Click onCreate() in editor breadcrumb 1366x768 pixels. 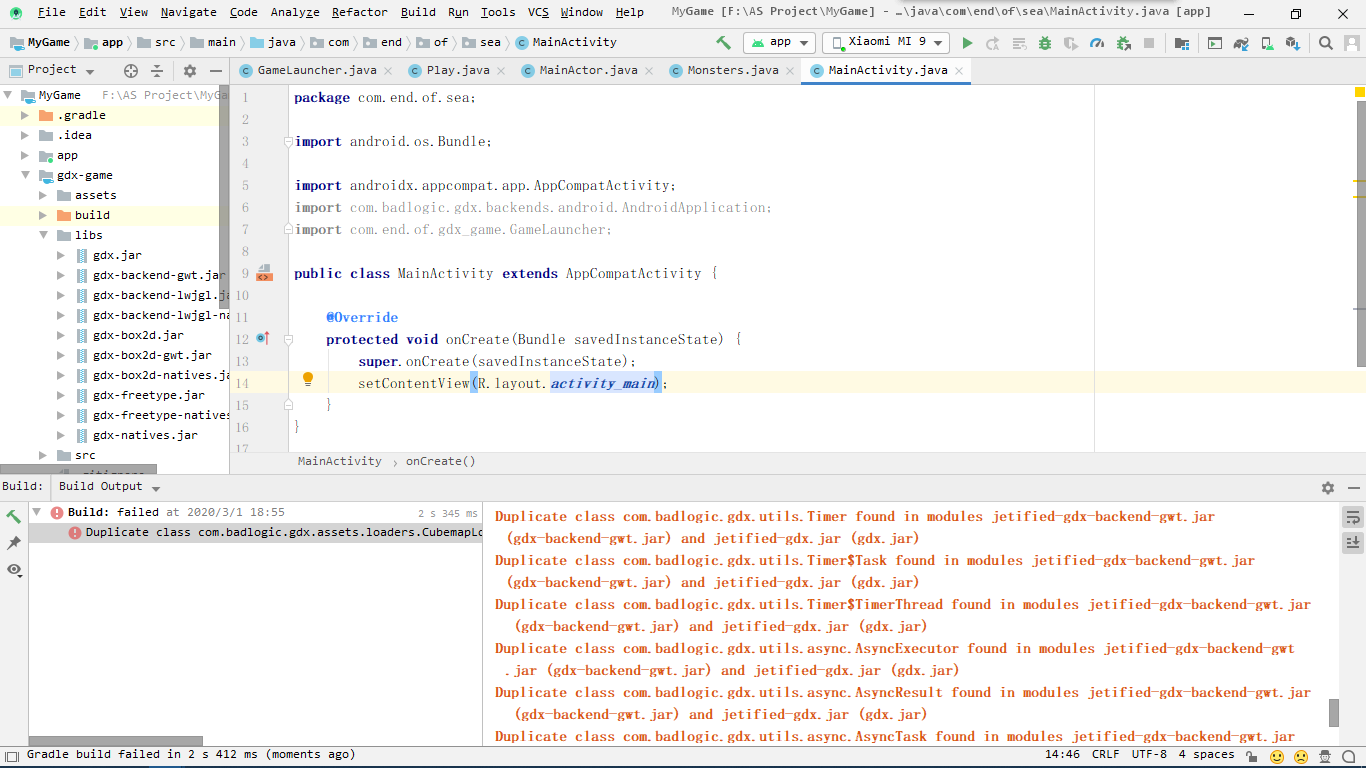440,462
